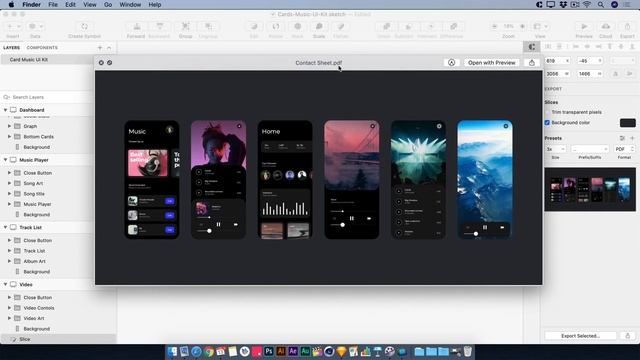Image resolution: width=640 pixels, height=360 pixels.
Task: Collapse the pages list chevron
Action: click(109, 48)
